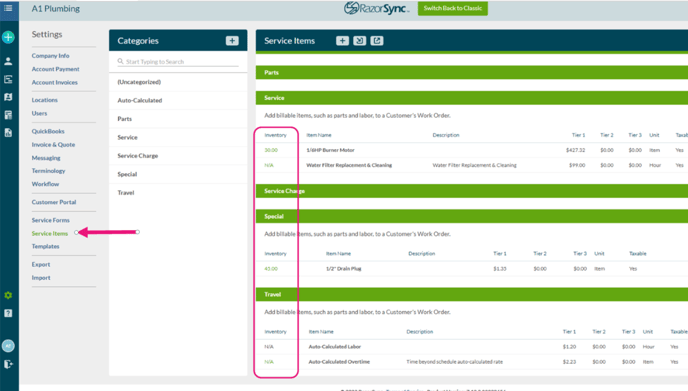Click the logout icon in the sidebar
688x391 pixels.
8,364
